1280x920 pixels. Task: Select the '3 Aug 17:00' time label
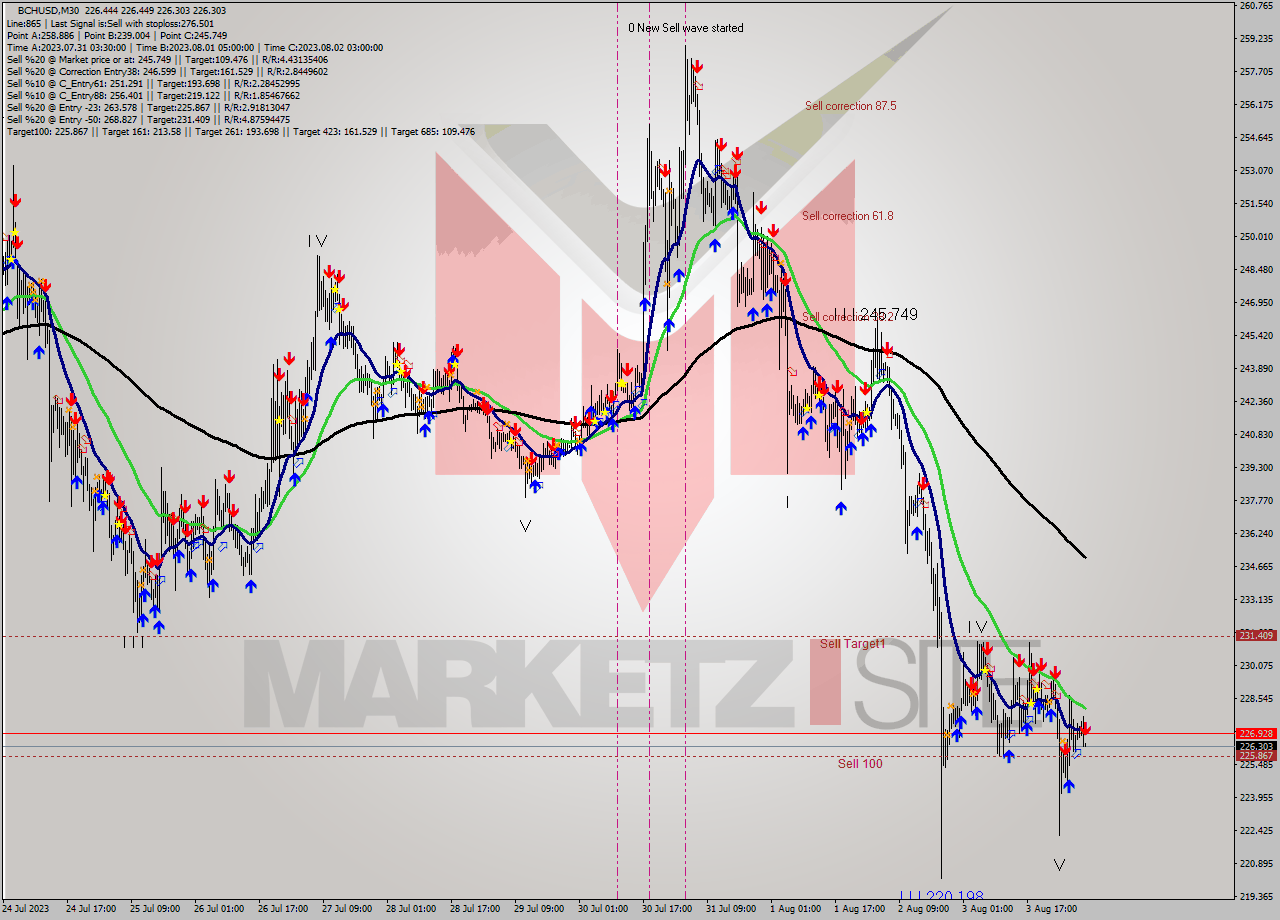[1050, 910]
